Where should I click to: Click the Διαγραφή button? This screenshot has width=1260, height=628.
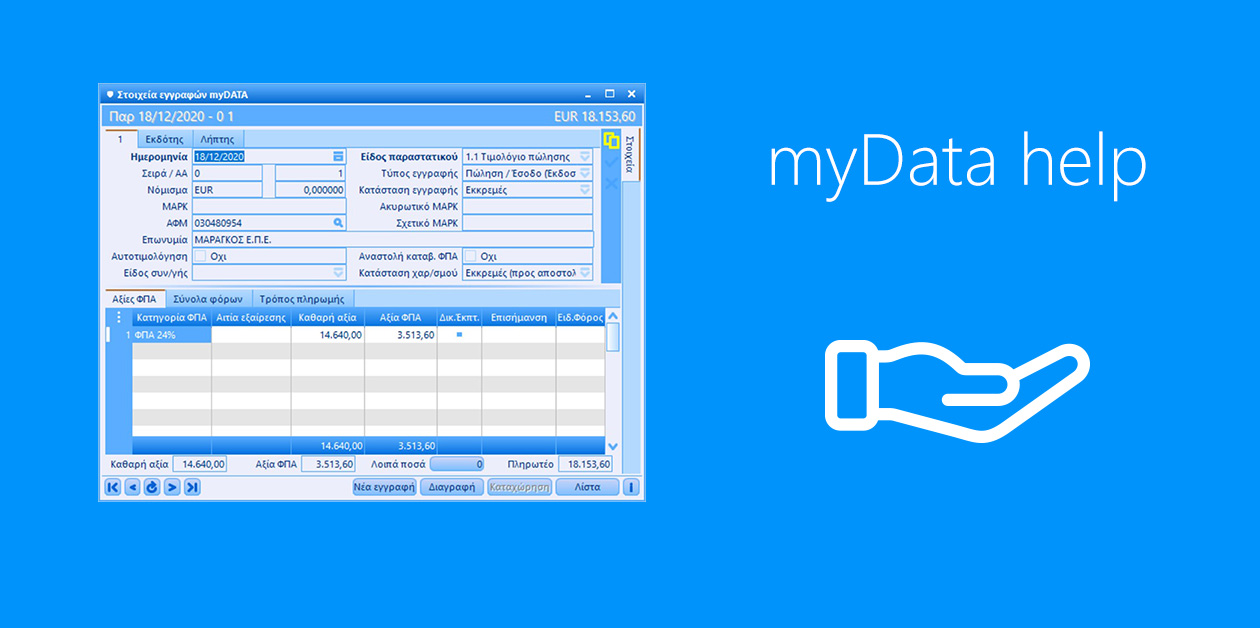click(x=452, y=487)
